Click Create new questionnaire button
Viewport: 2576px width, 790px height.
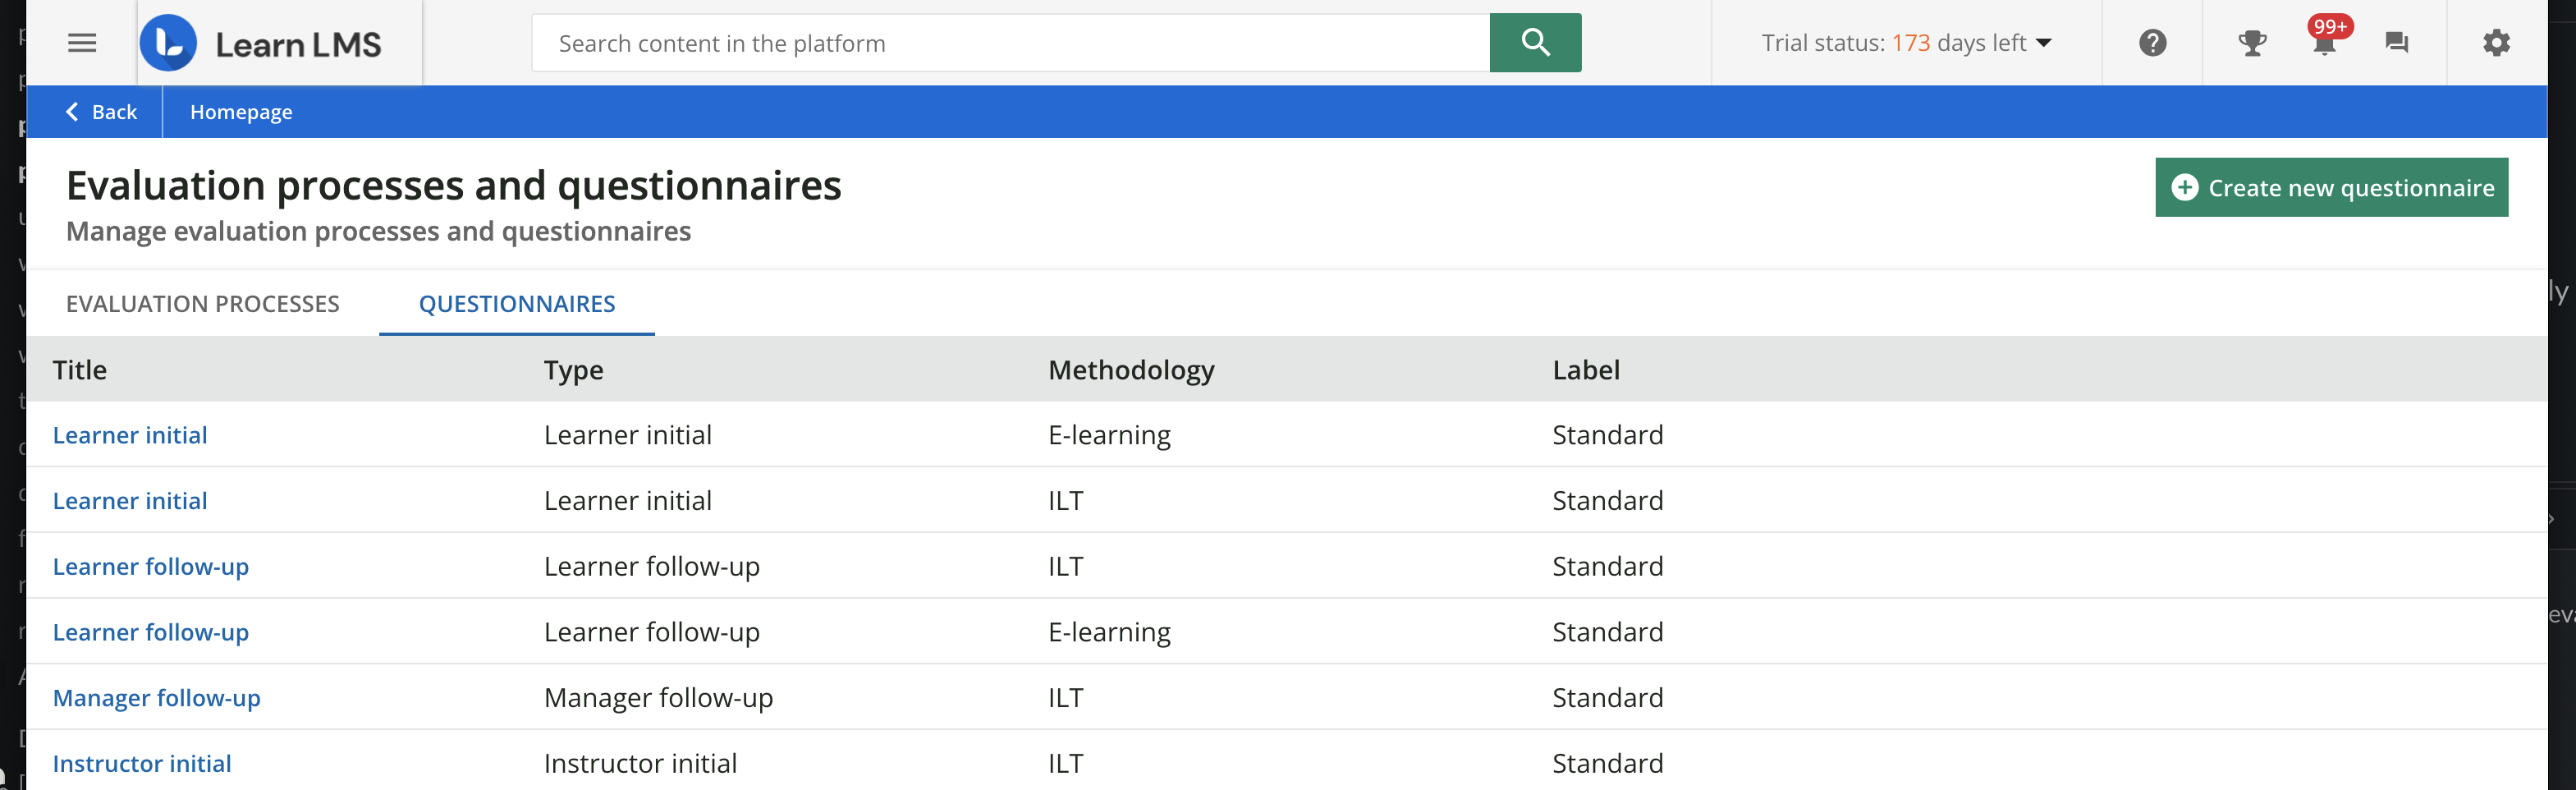coord(2331,188)
